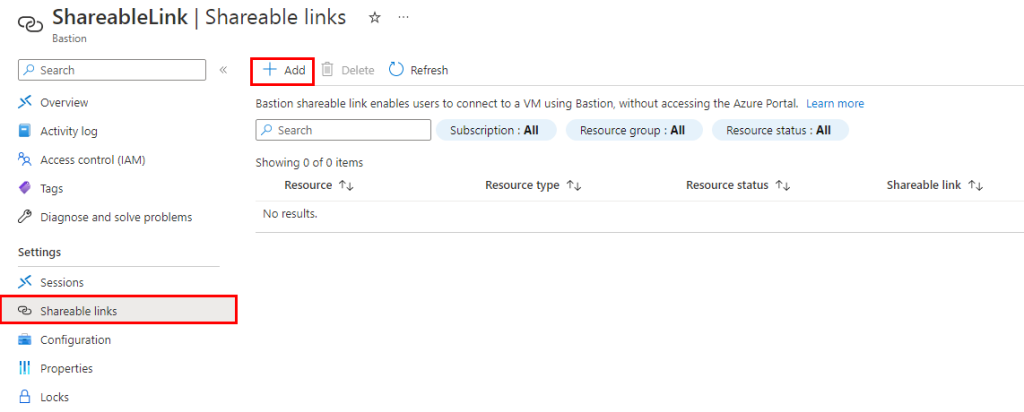Click the Access control people icon

click(x=25, y=160)
